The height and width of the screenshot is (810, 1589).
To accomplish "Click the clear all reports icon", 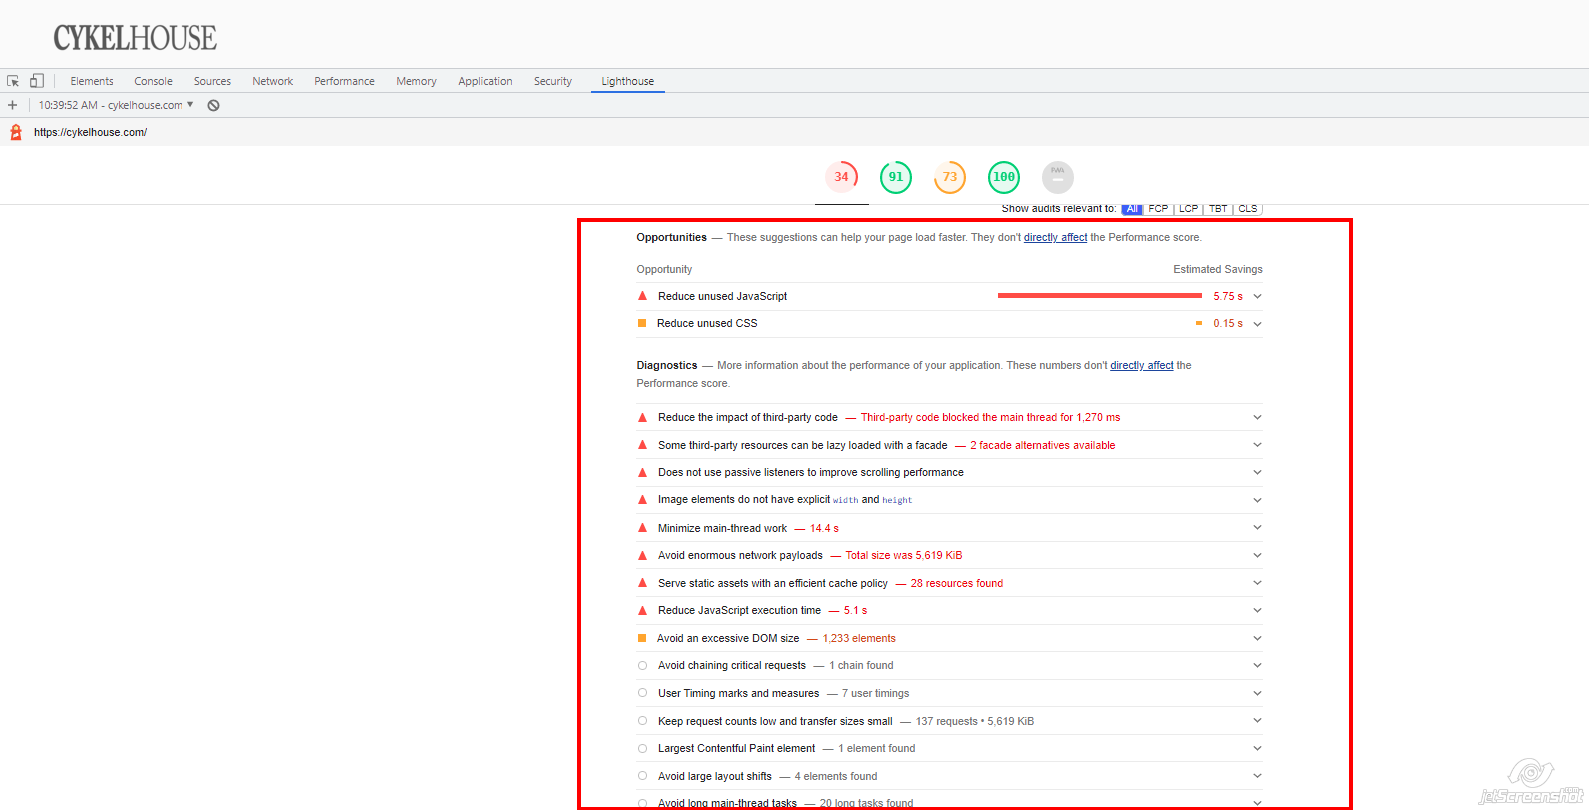I will [x=213, y=105].
